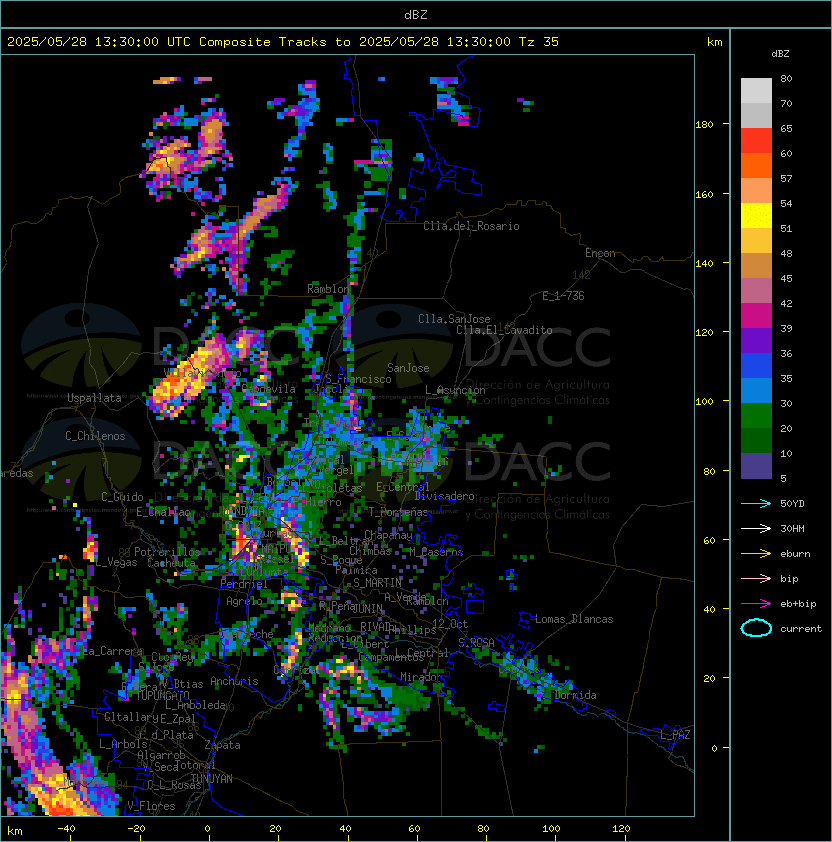Click the eb+bip magenta arrow legend icon
832x842 pixels.
point(756,604)
